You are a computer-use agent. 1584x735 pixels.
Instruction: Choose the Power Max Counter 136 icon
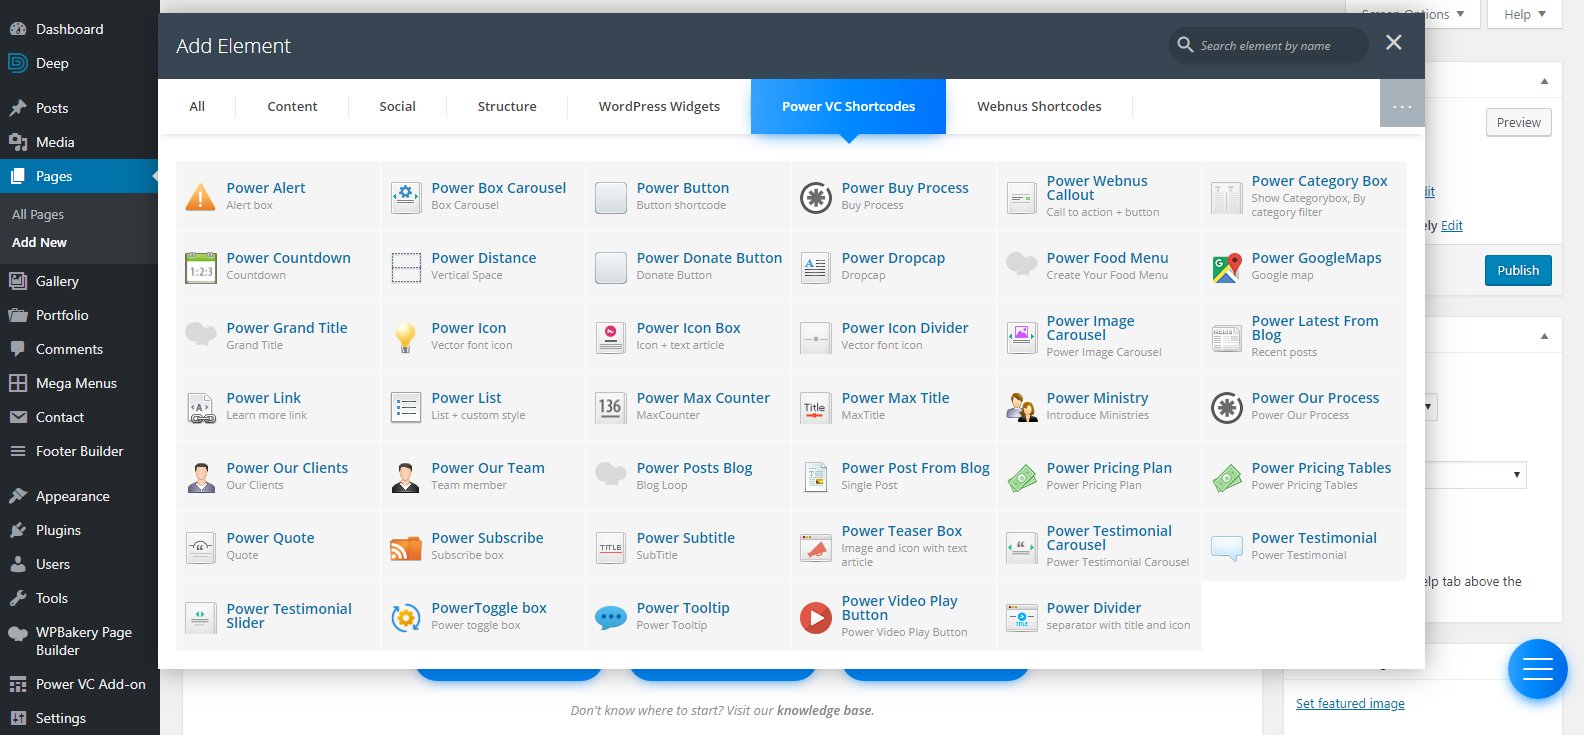[x=611, y=407]
